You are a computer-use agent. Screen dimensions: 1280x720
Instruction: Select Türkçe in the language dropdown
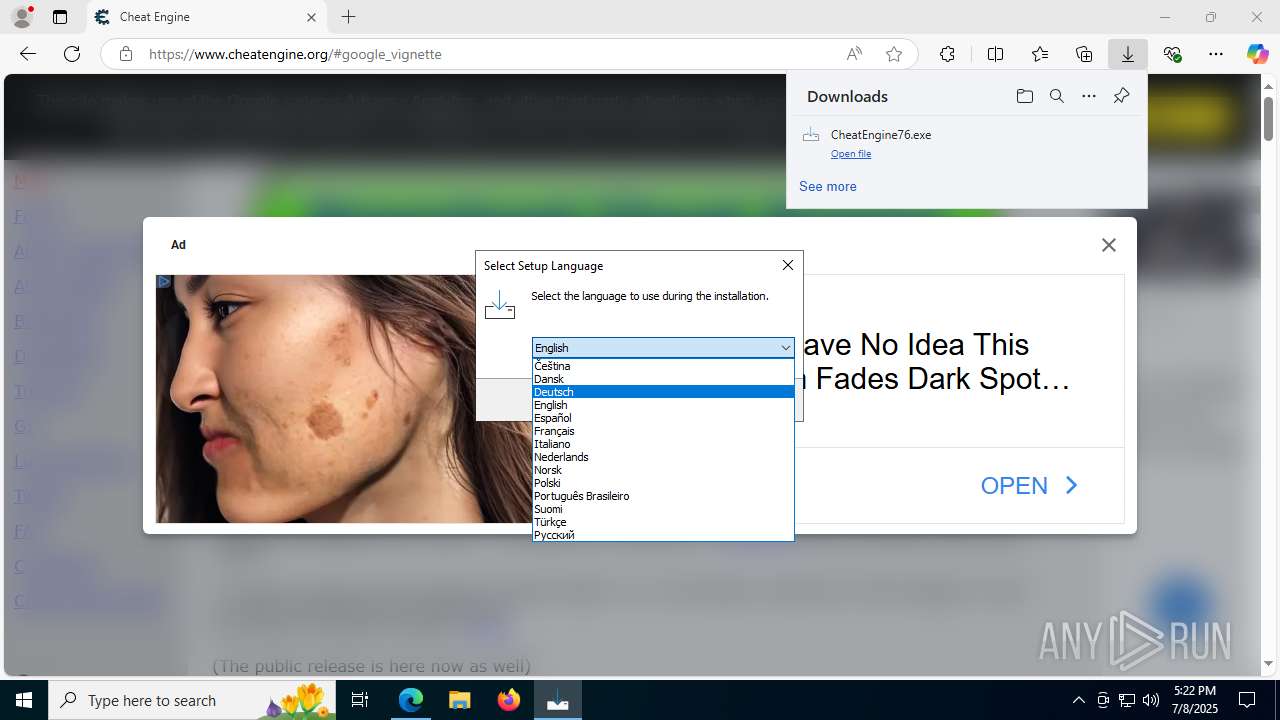pos(663,522)
